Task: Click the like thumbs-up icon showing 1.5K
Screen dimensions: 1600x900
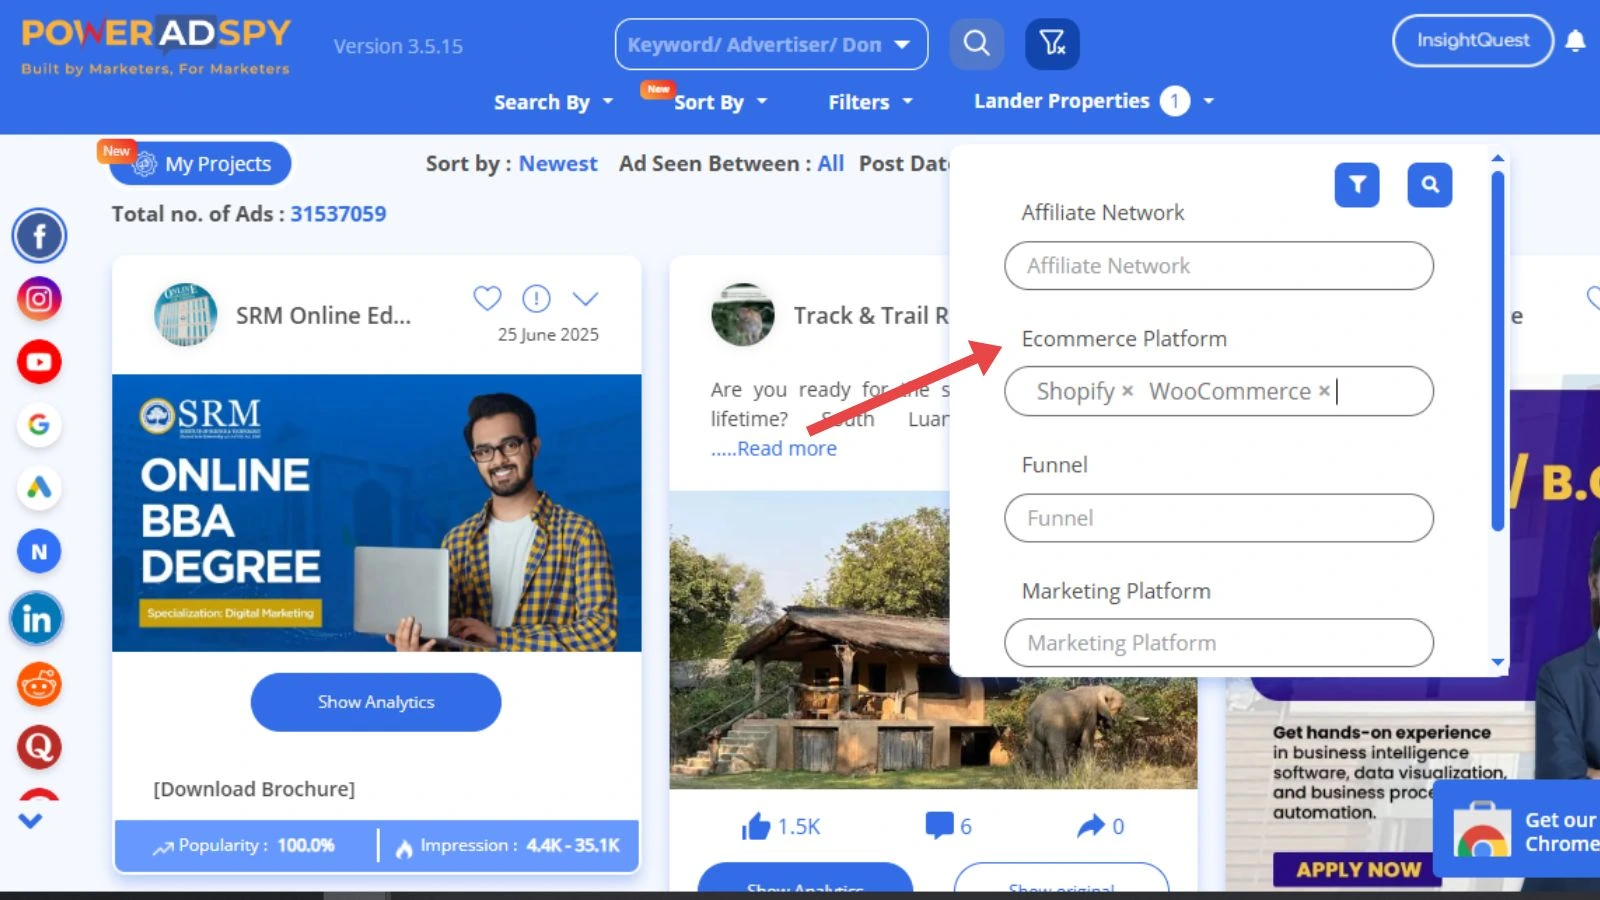Action: click(757, 826)
